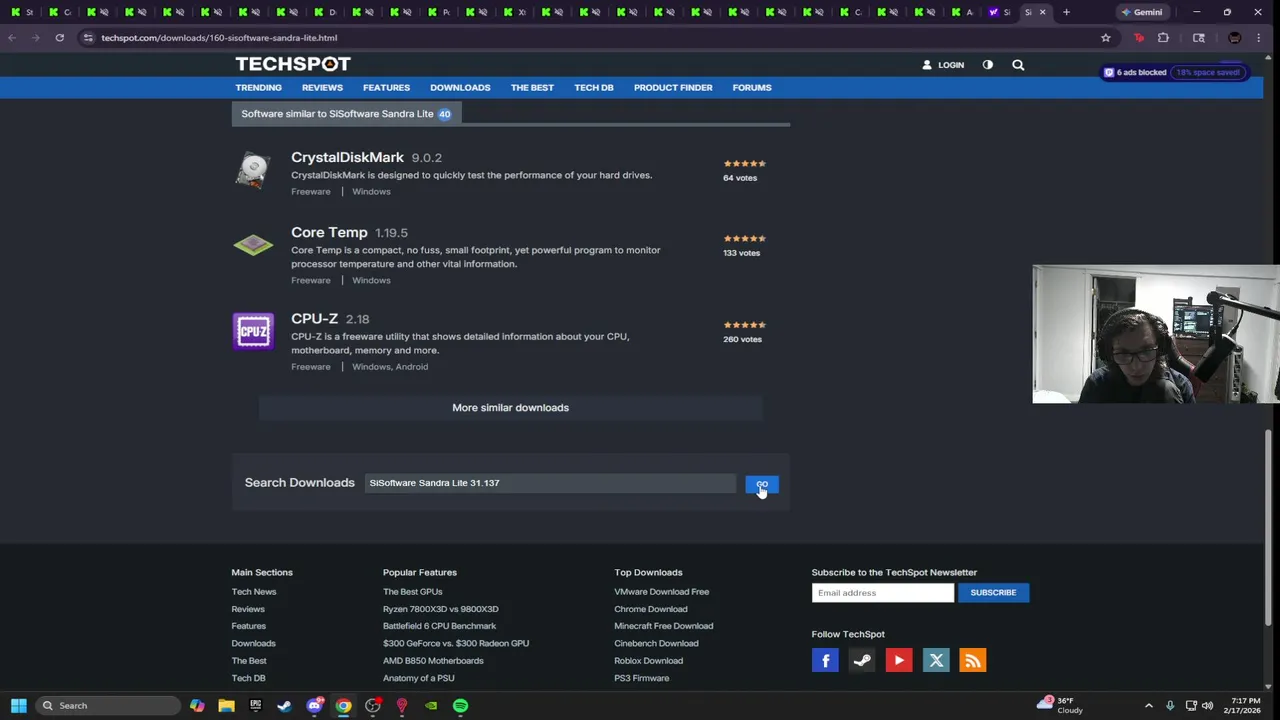Click 'More similar downloads' button
Viewport: 1280px width, 720px height.
pyautogui.click(x=510, y=408)
